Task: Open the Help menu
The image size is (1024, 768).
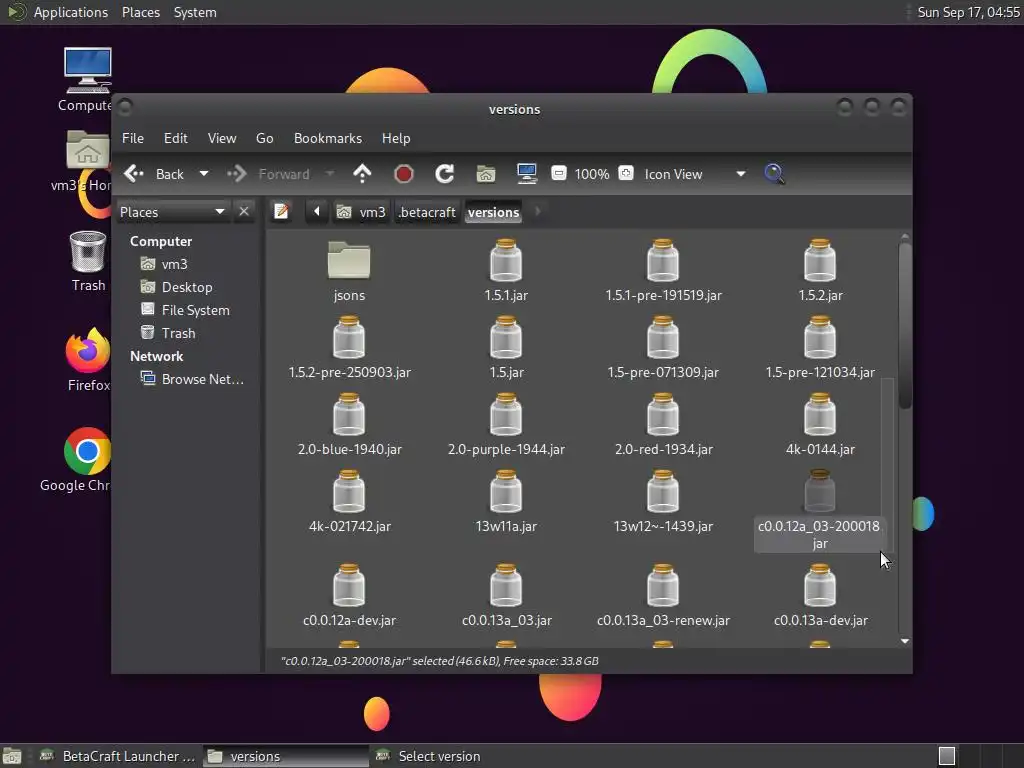Action: [x=396, y=138]
